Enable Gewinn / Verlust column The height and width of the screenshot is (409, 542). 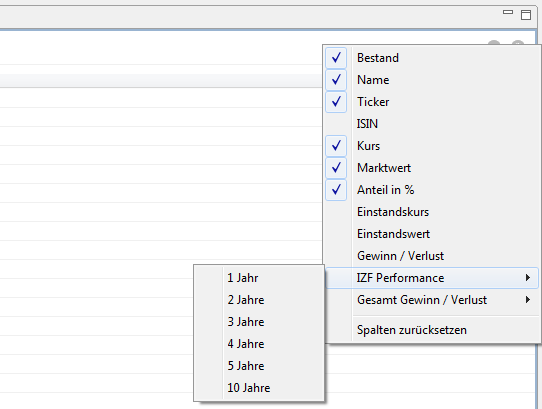[400, 256]
